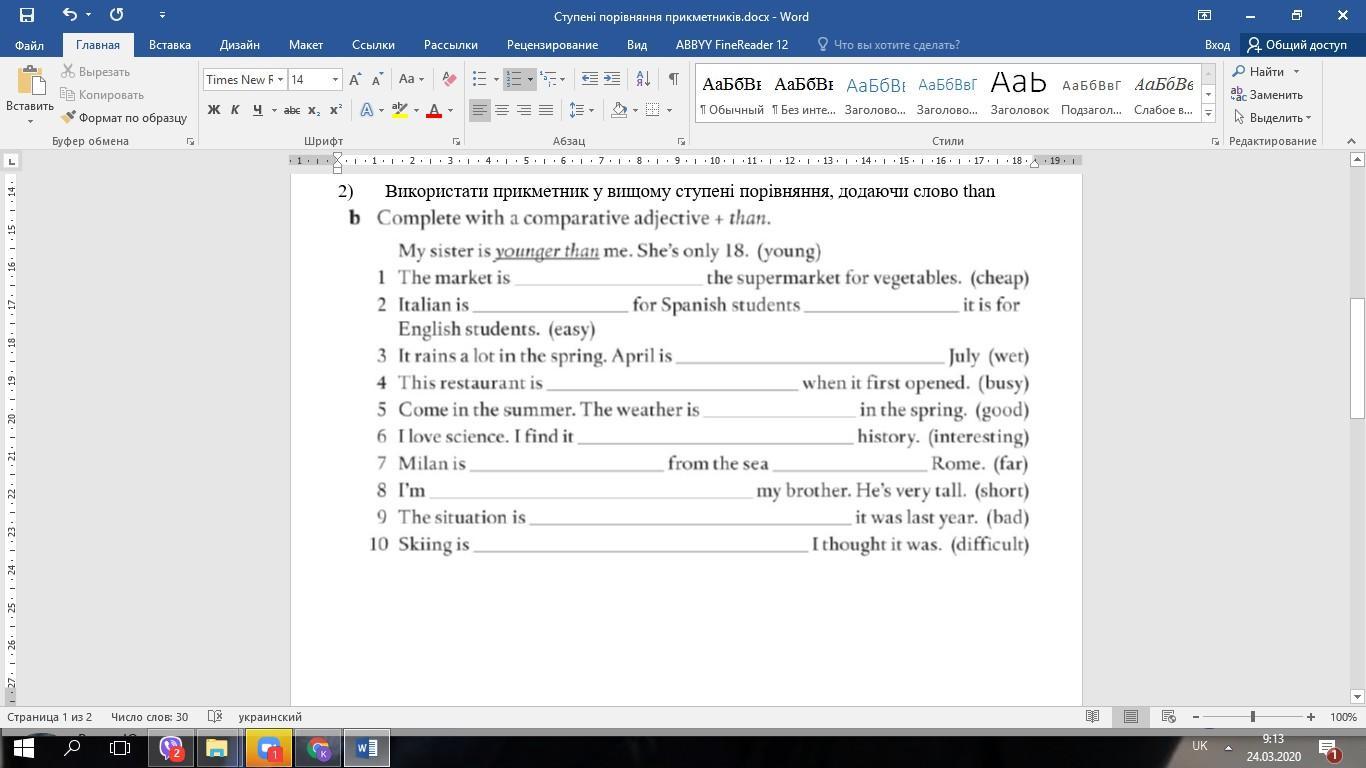Open the font size dropdown

(335, 80)
